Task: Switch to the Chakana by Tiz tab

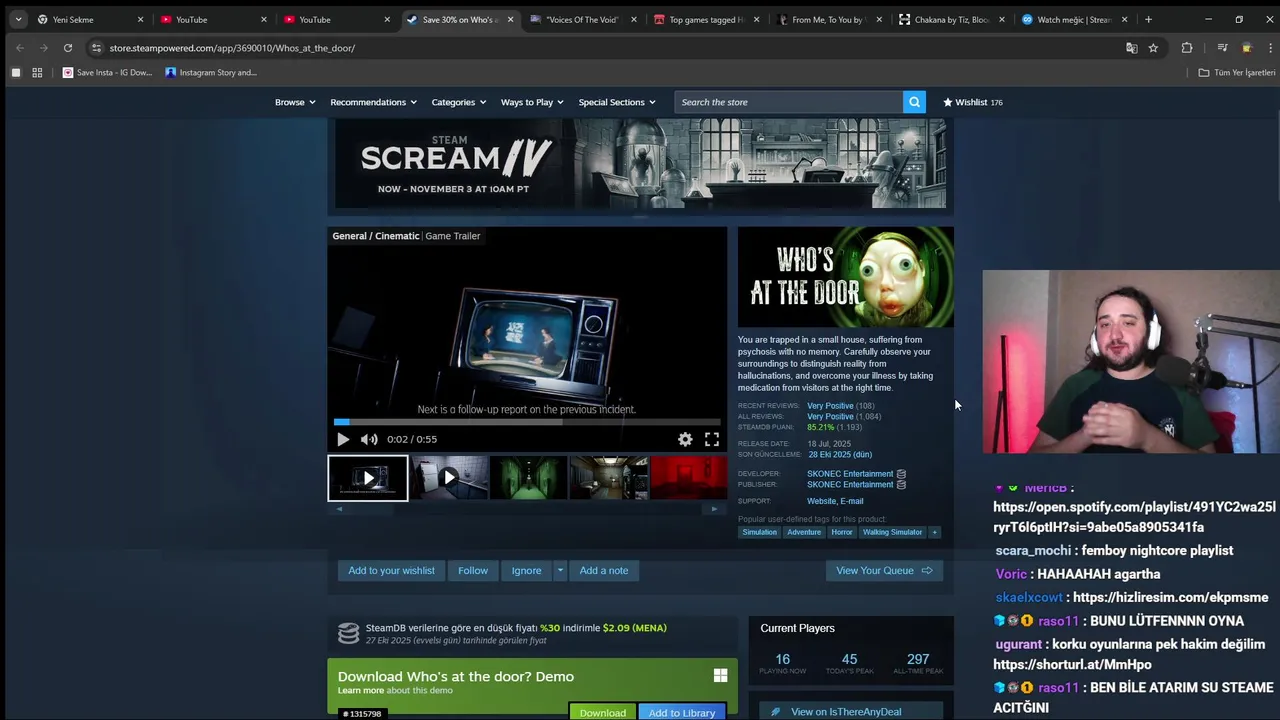Action: (951, 19)
